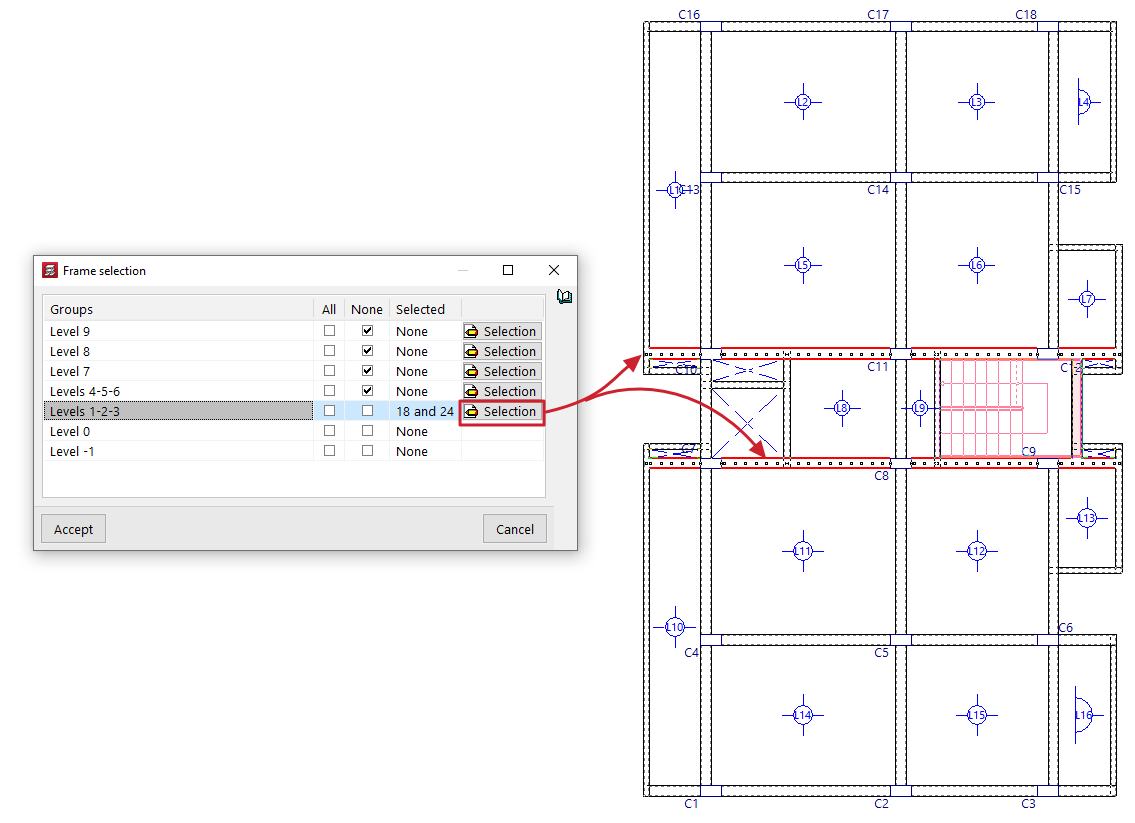Click slab marker L14 in the plan
The image size is (1135, 823).
coord(803,715)
